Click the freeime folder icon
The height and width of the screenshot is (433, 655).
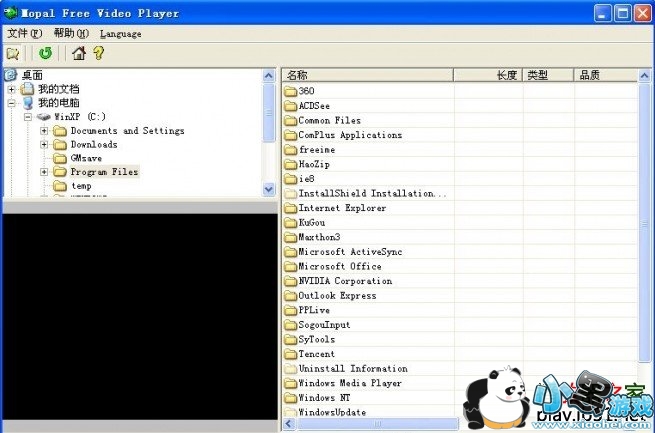[290, 149]
